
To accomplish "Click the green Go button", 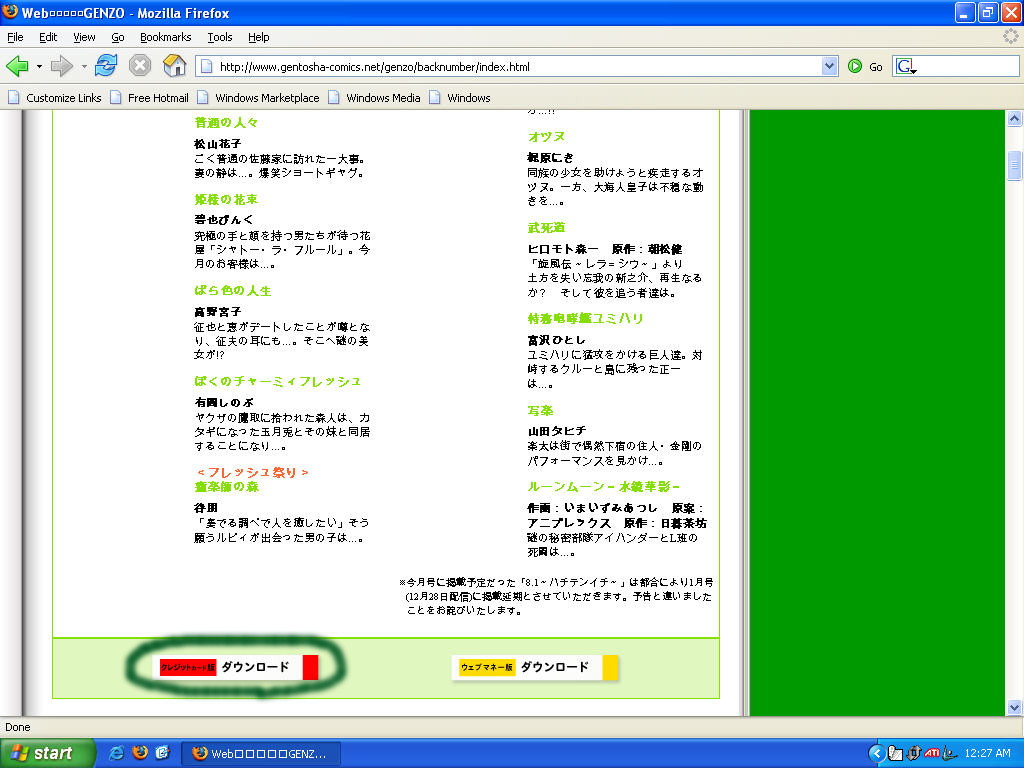I will [864, 67].
